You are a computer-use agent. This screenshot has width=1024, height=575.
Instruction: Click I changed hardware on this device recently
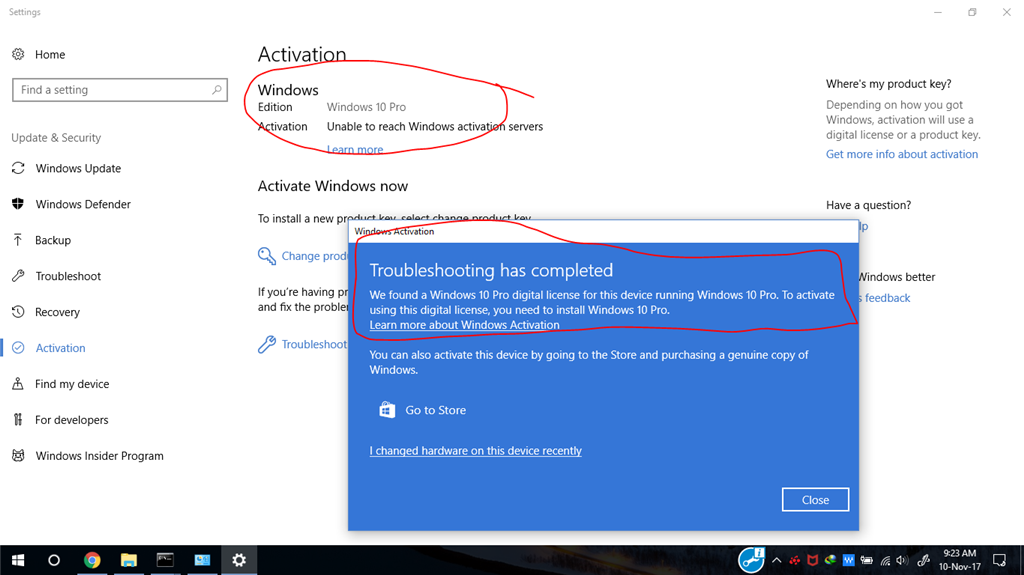point(475,450)
